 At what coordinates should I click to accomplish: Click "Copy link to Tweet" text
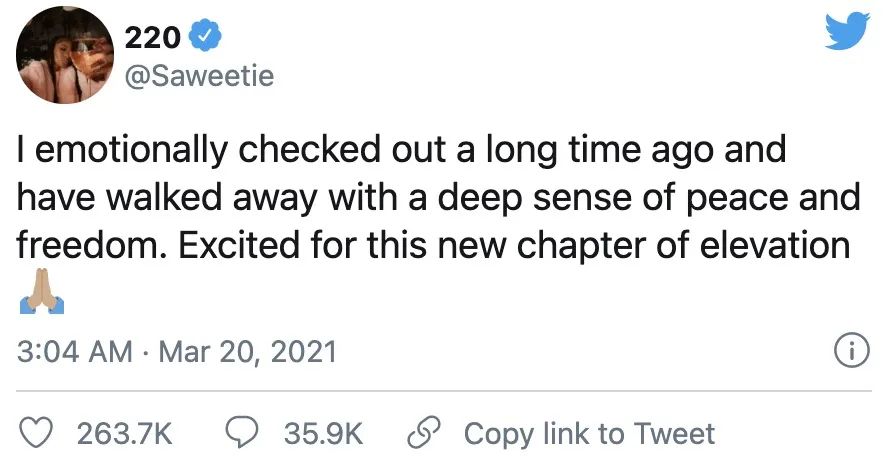(589, 433)
